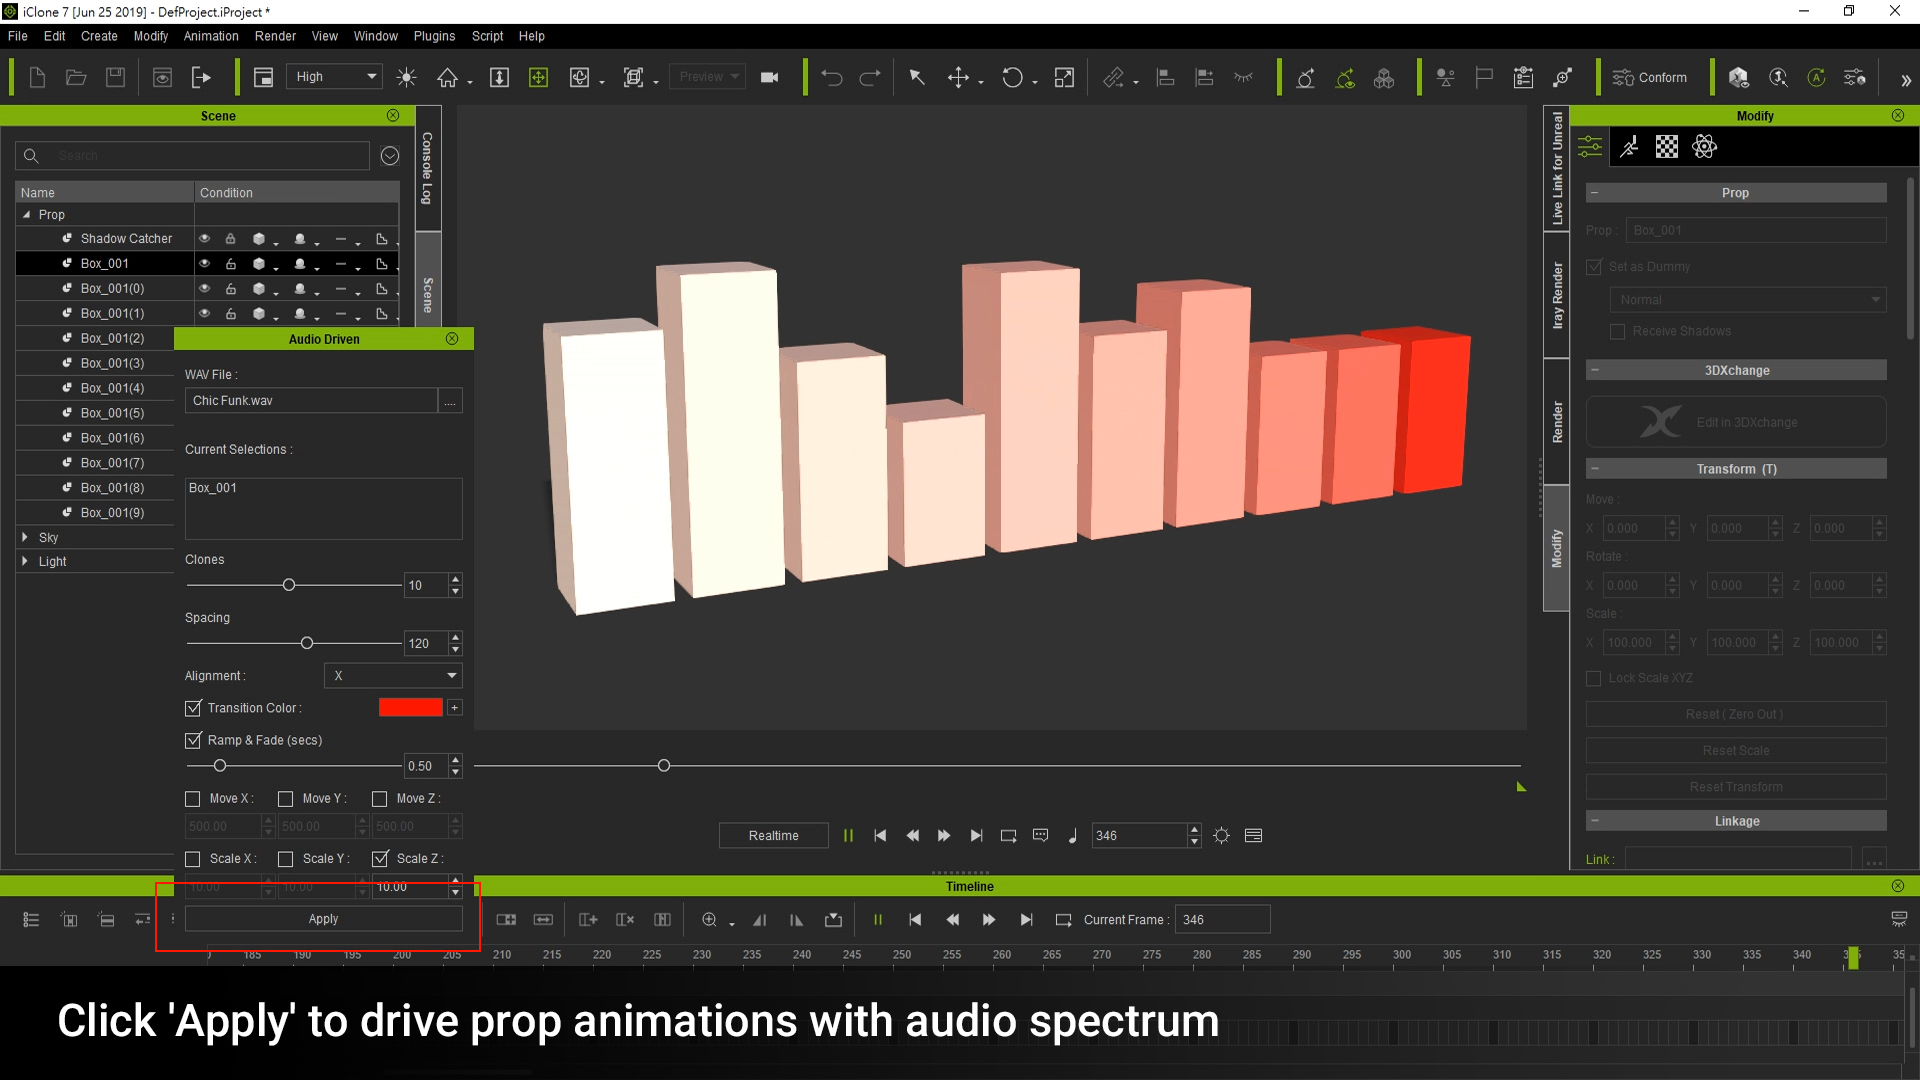
Task: Click the Redo arrow icon
Action: click(870, 77)
